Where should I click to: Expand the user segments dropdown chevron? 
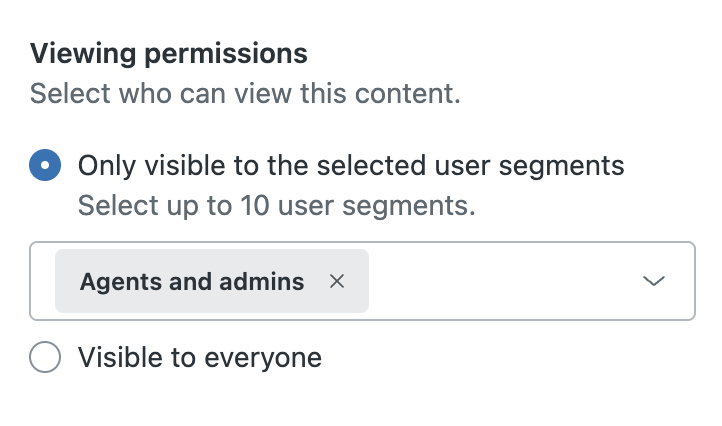654,281
